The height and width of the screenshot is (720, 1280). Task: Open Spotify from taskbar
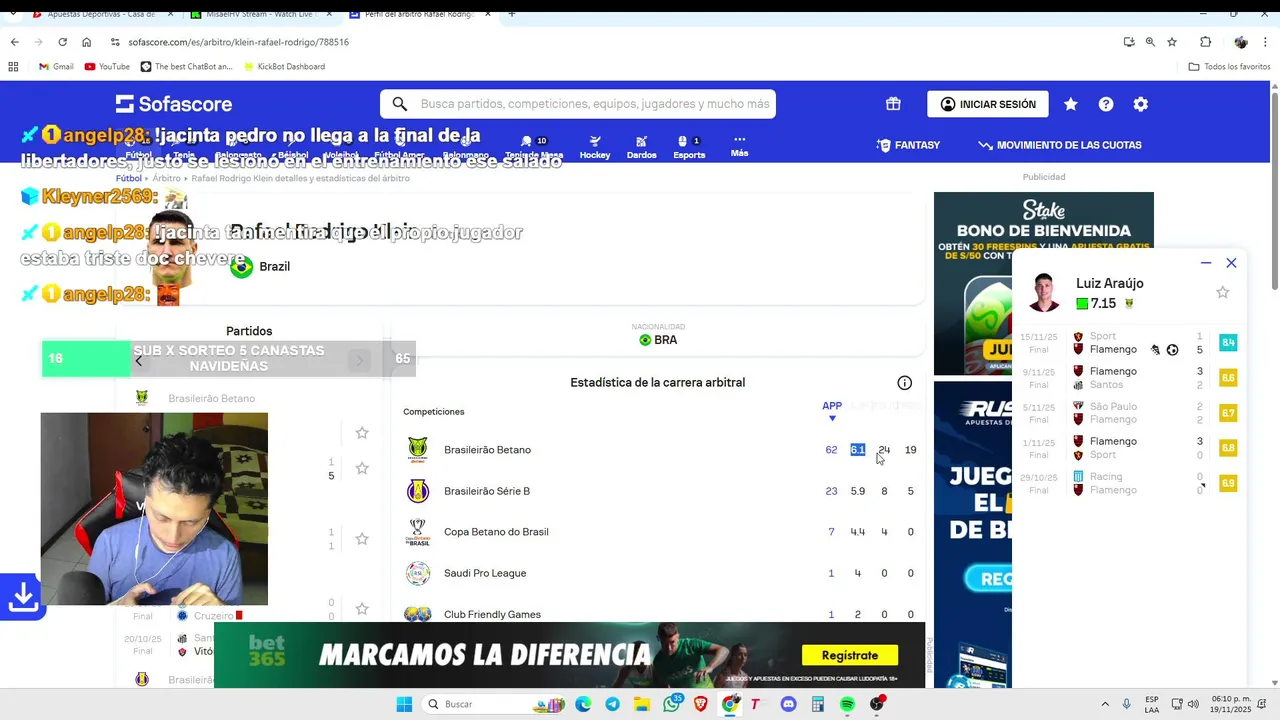[x=847, y=704]
